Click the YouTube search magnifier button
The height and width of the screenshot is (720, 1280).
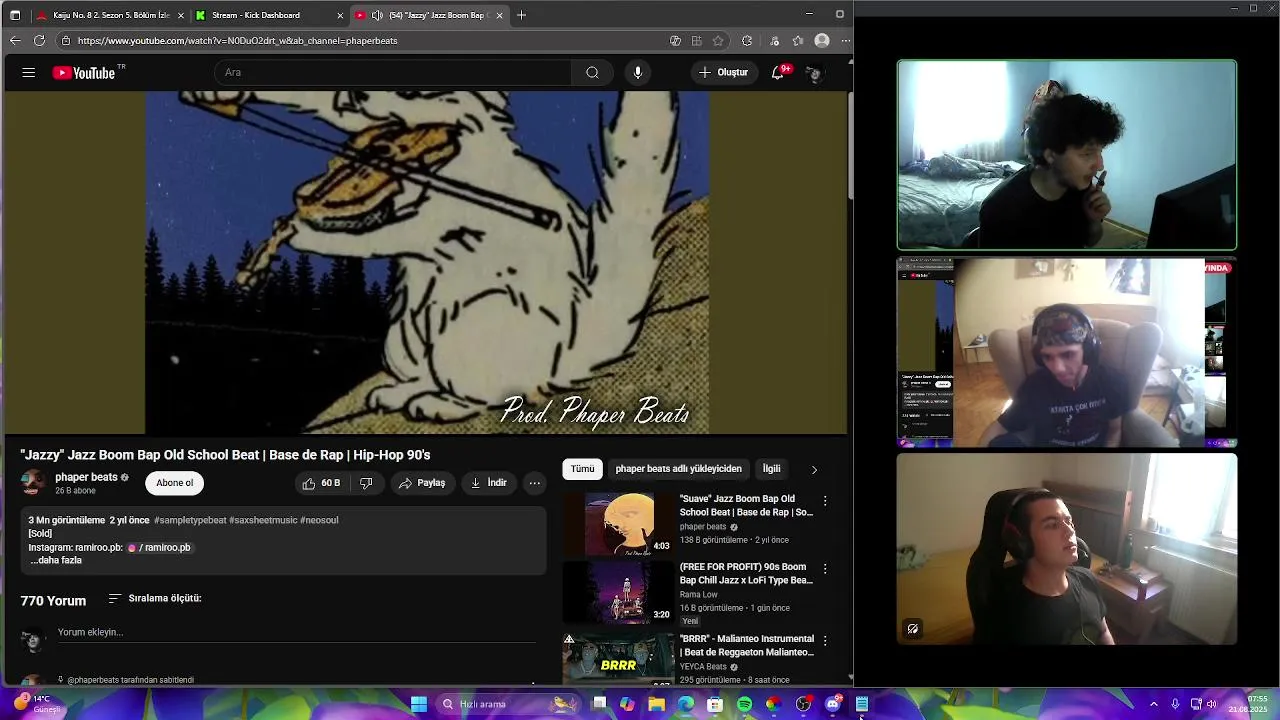coord(592,72)
